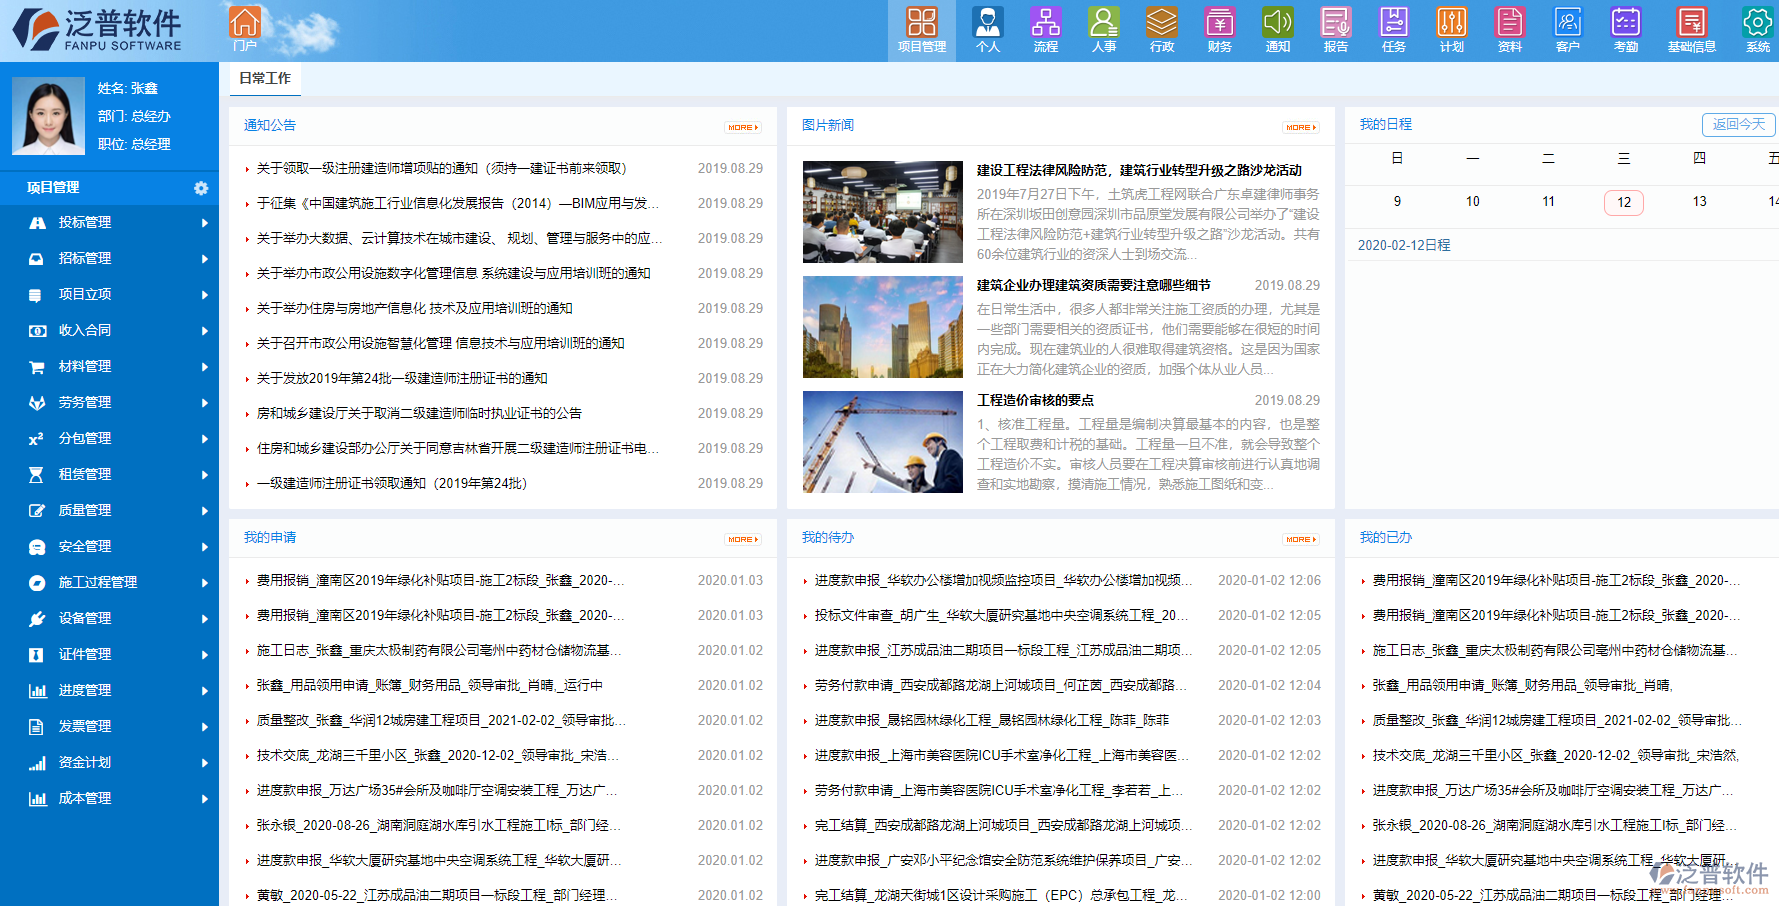Click the 进度管理 chart icon
Viewport: 1779px width, 906px height.
pyautogui.click(x=37, y=691)
